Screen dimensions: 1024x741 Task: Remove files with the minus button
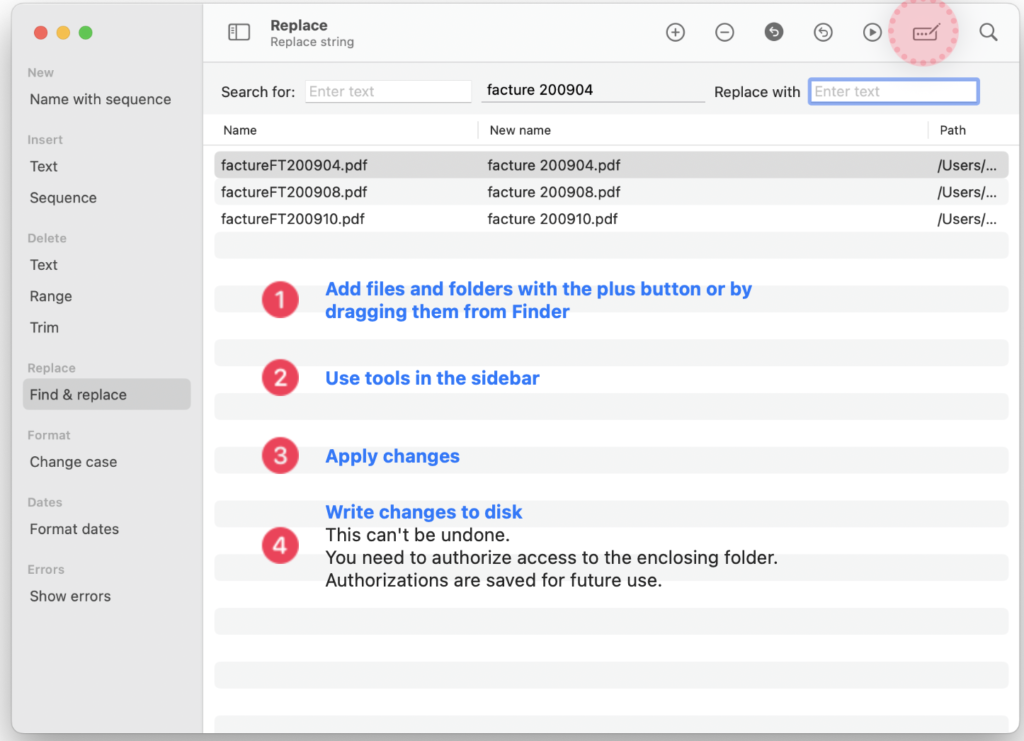(x=724, y=32)
